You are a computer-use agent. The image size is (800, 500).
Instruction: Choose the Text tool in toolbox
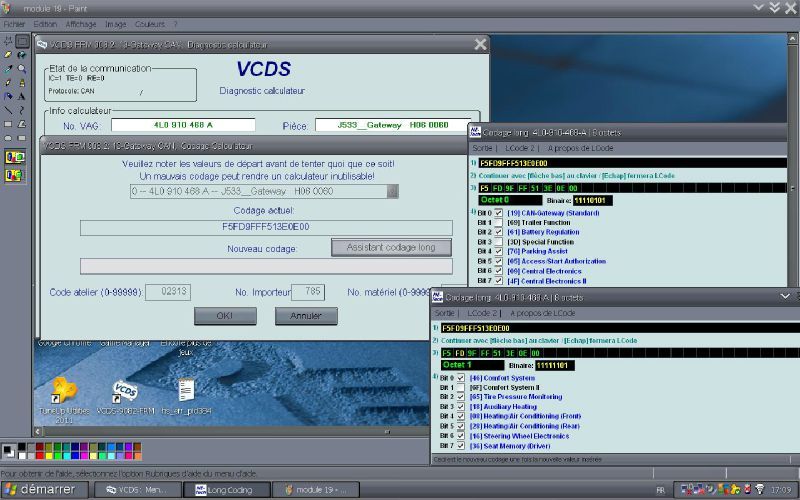22,97
